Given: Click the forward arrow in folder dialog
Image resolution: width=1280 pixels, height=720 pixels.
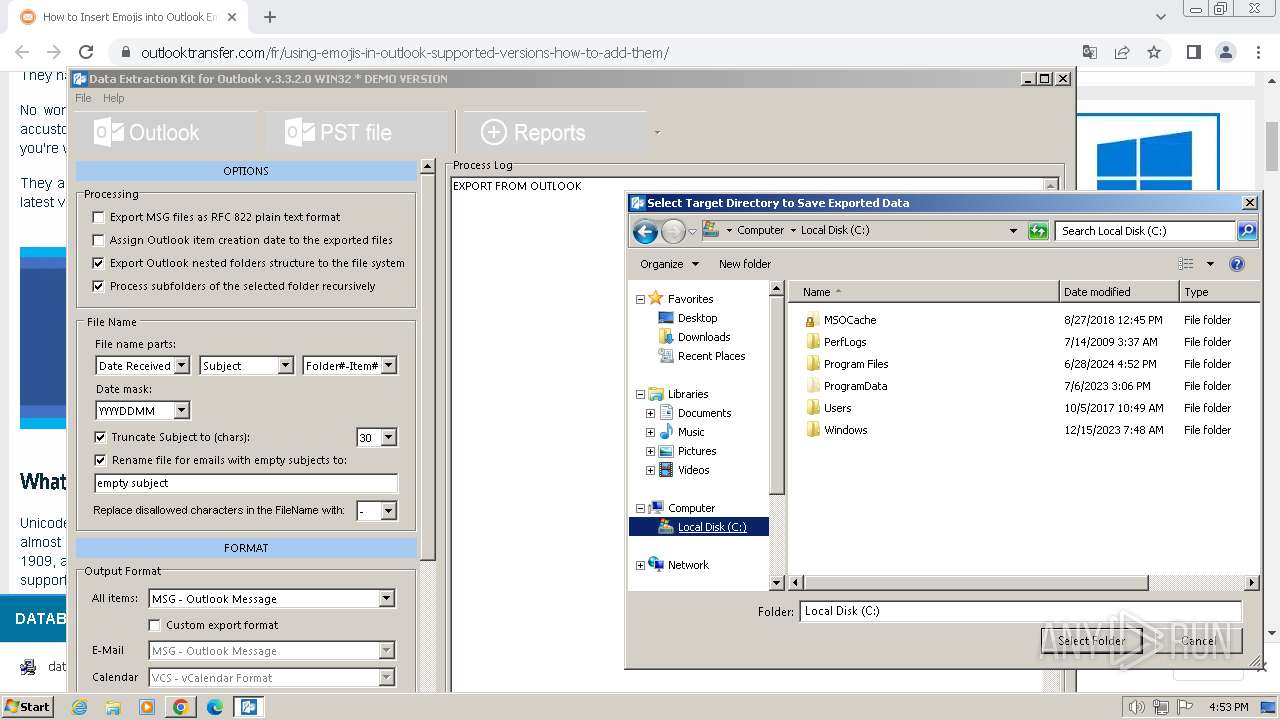Looking at the screenshot, I should tap(673, 232).
